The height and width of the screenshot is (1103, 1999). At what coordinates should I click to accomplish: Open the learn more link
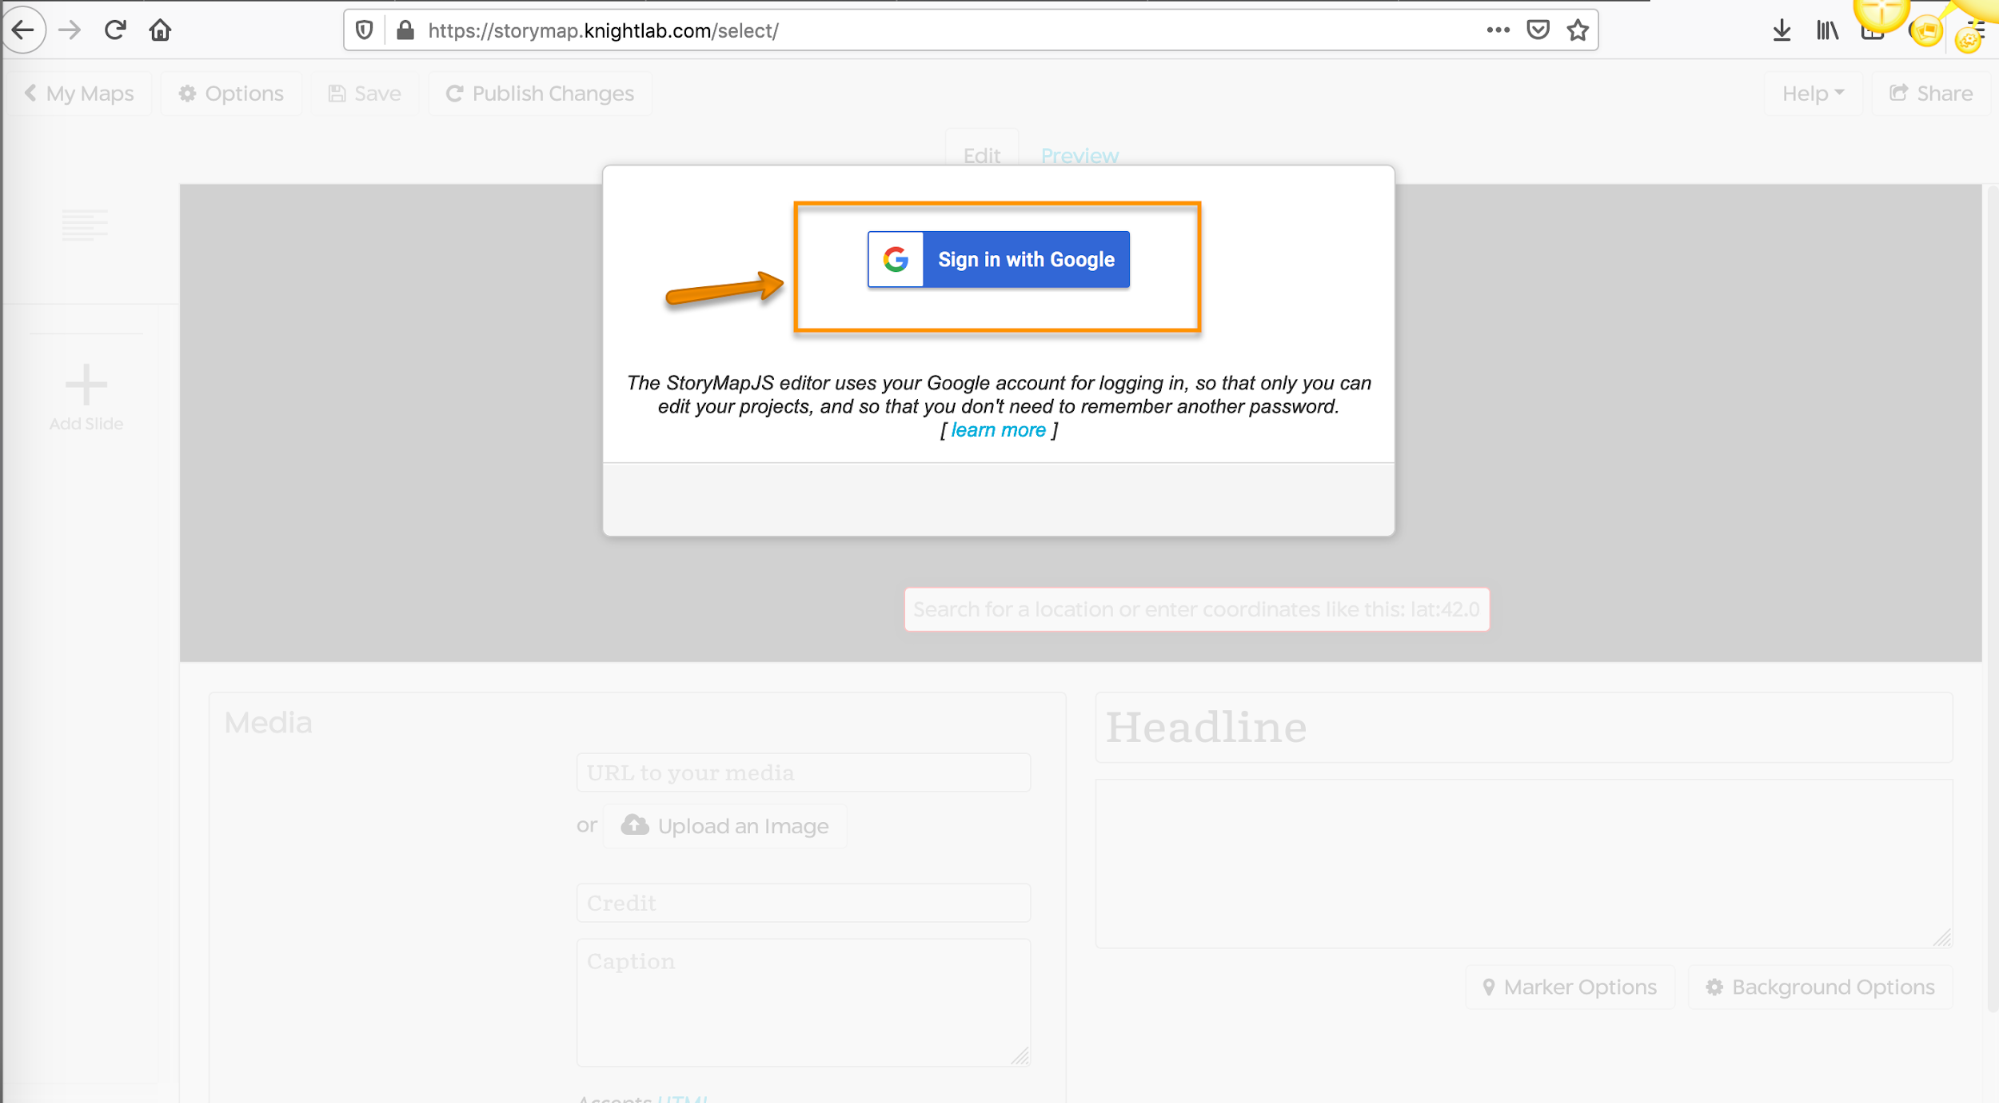tap(998, 429)
